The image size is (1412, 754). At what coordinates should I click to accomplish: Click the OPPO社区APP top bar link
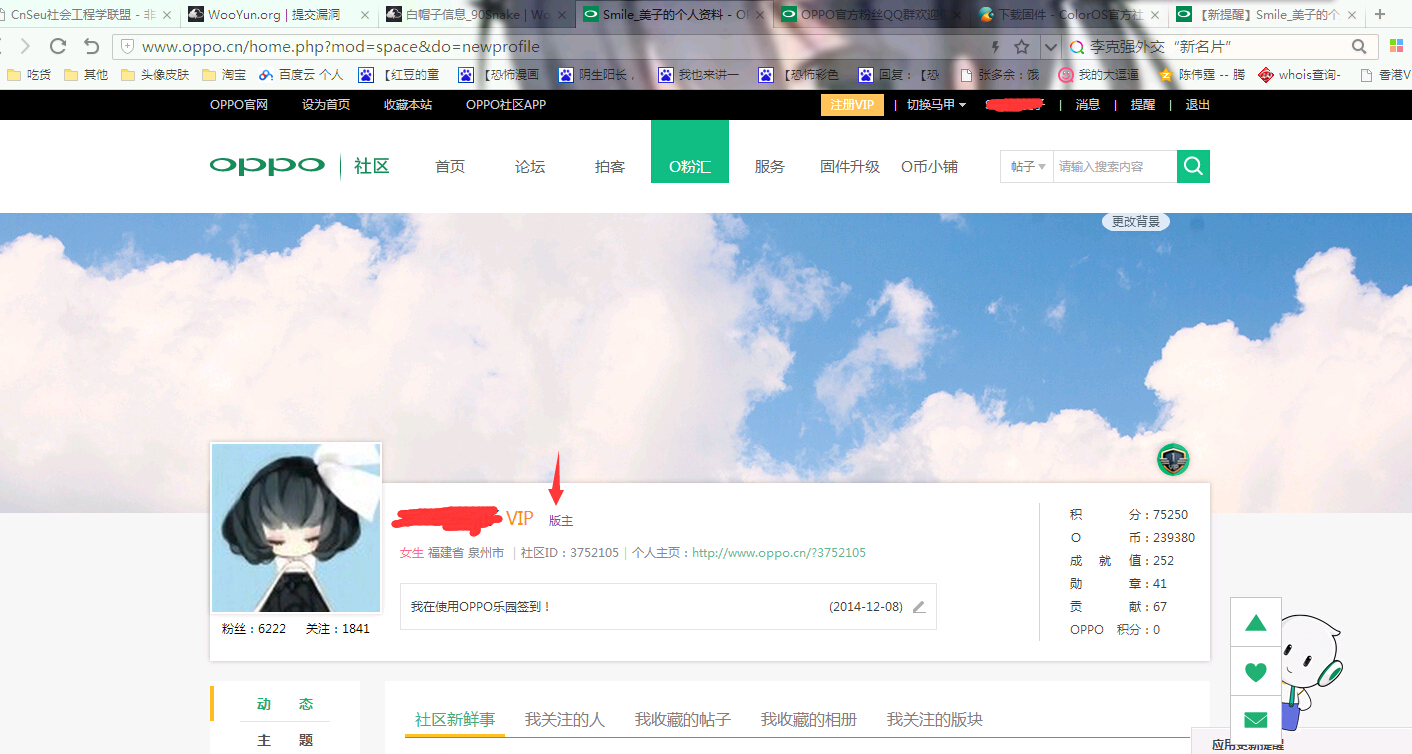click(x=506, y=105)
